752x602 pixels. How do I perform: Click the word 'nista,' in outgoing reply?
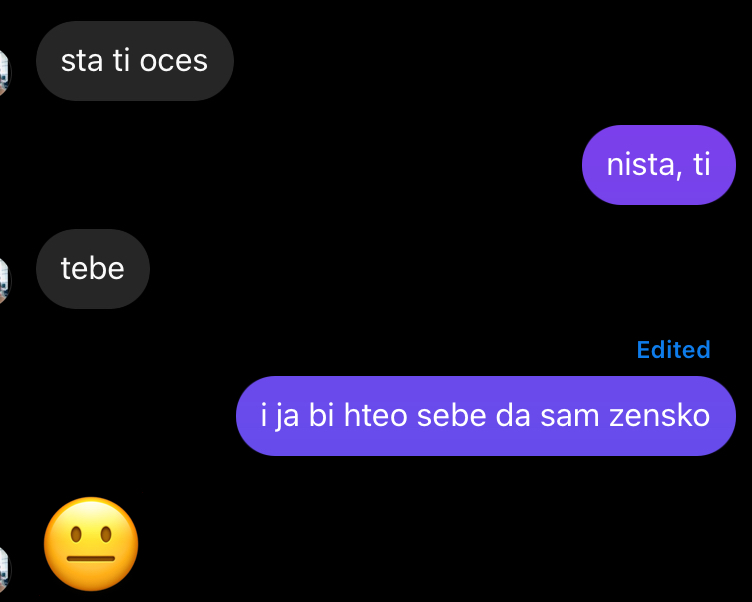[x=644, y=166]
